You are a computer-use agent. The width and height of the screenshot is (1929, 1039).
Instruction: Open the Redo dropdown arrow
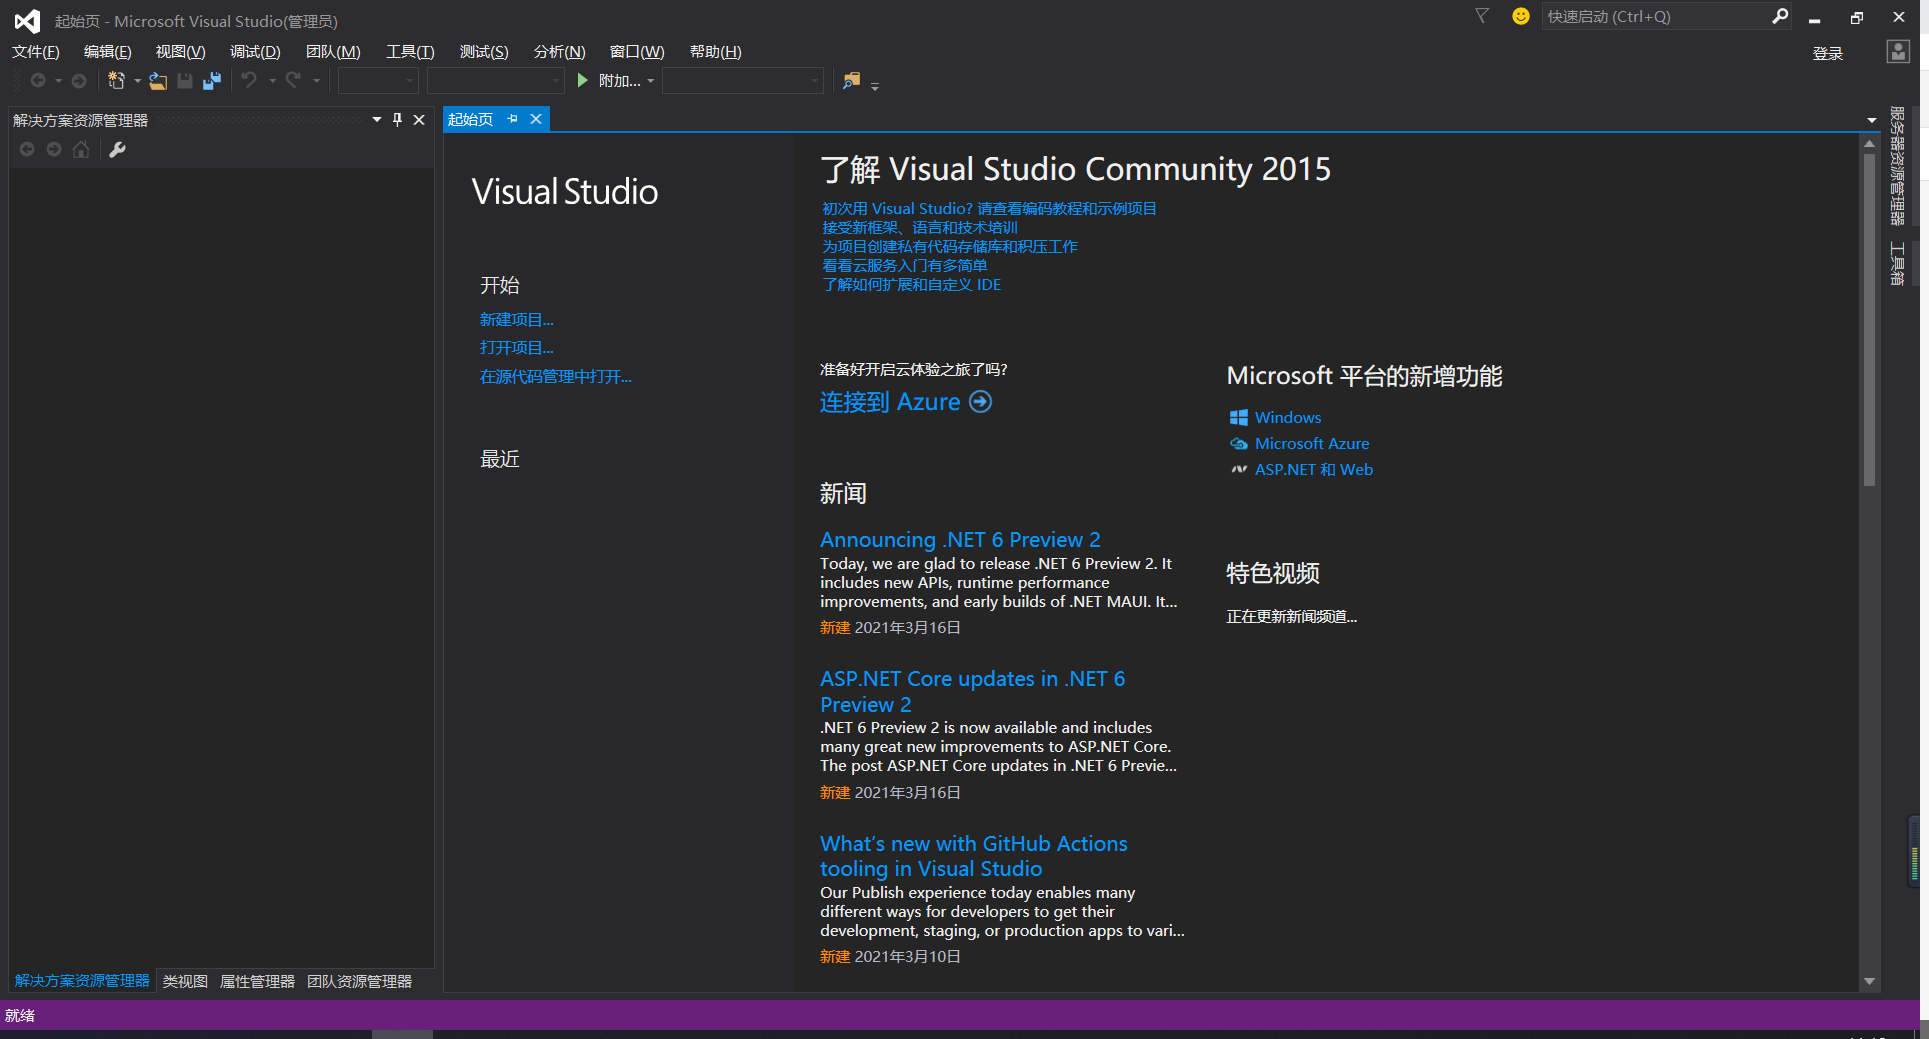pyautogui.click(x=316, y=81)
